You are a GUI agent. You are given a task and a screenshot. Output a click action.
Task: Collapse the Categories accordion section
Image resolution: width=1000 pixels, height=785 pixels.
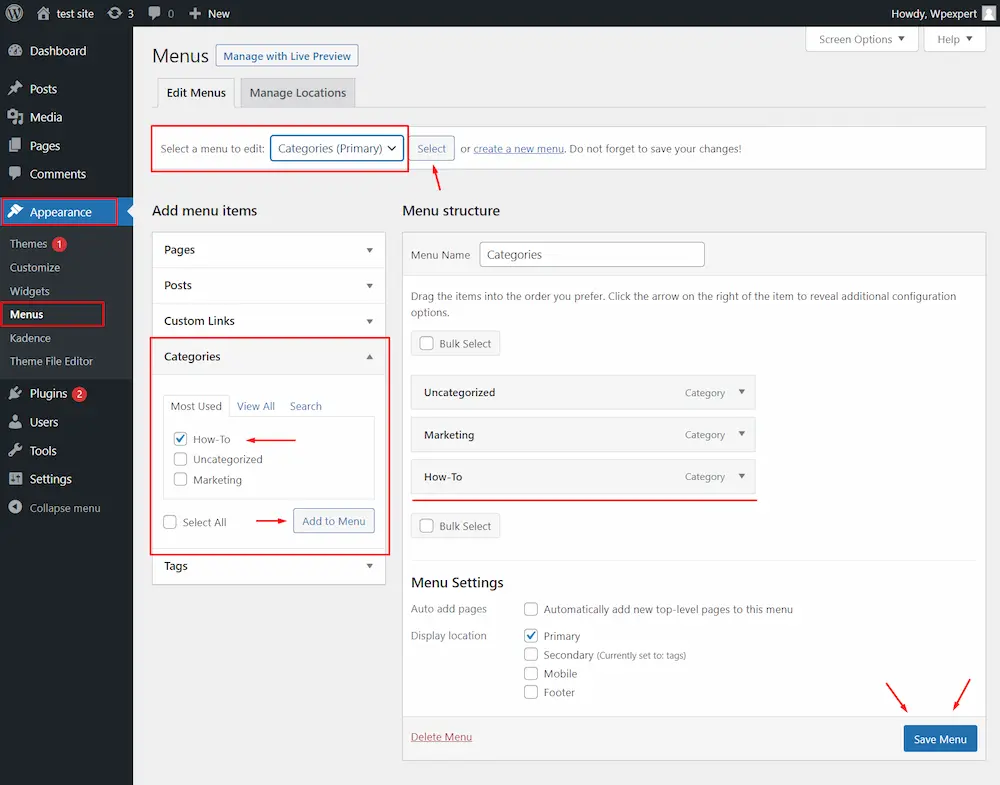268,356
